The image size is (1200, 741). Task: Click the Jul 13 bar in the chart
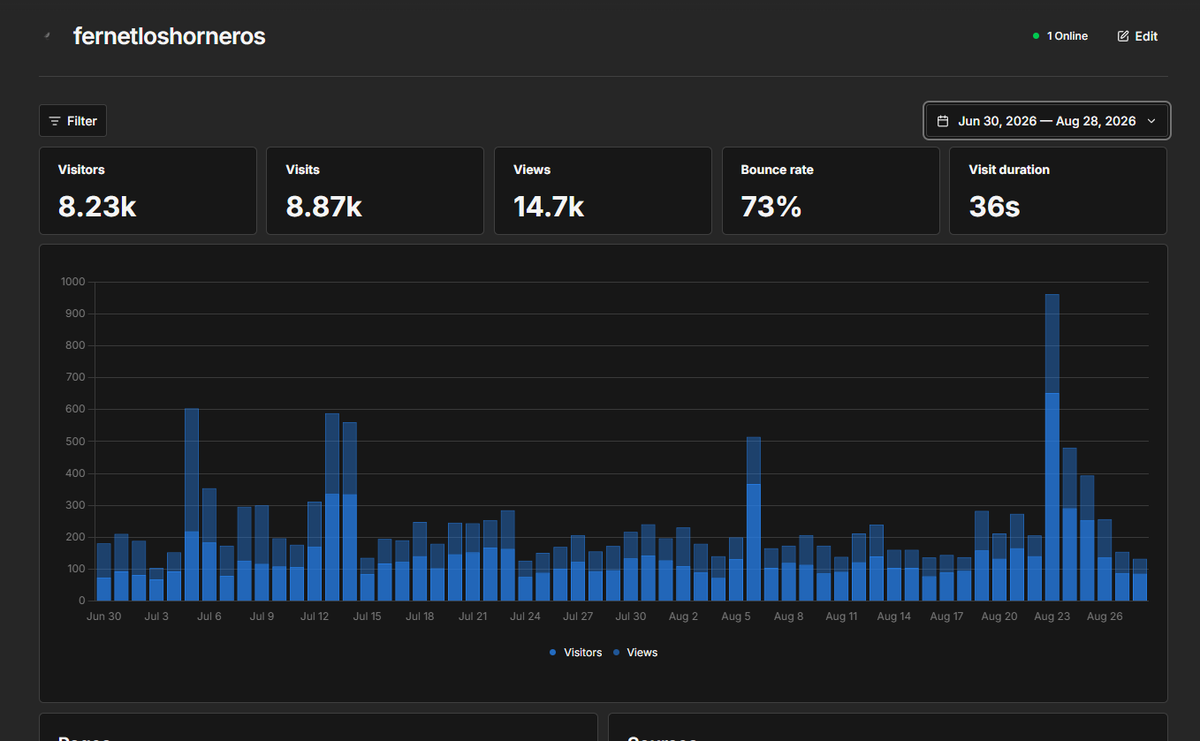pyautogui.click(x=332, y=506)
